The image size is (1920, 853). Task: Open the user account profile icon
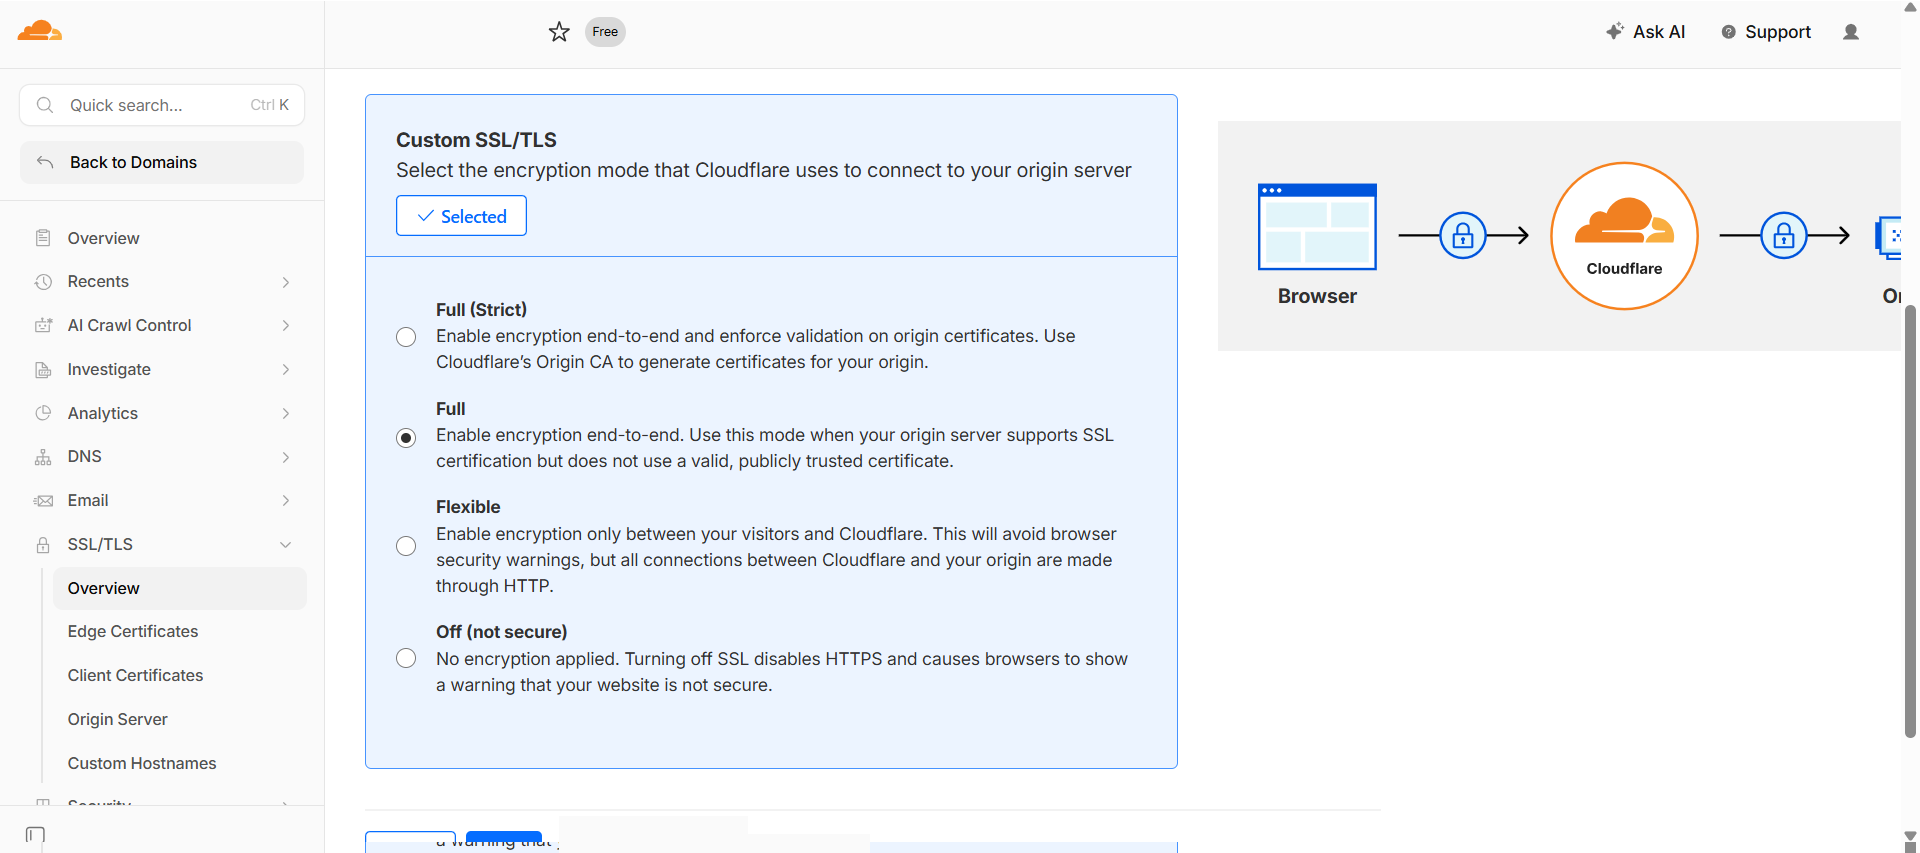(x=1851, y=32)
